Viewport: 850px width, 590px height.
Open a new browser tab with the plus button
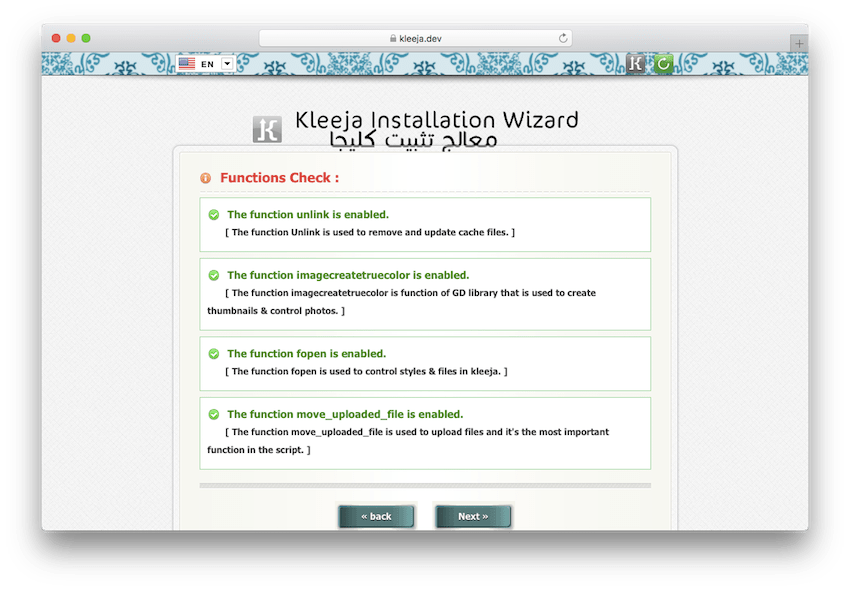click(799, 43)
